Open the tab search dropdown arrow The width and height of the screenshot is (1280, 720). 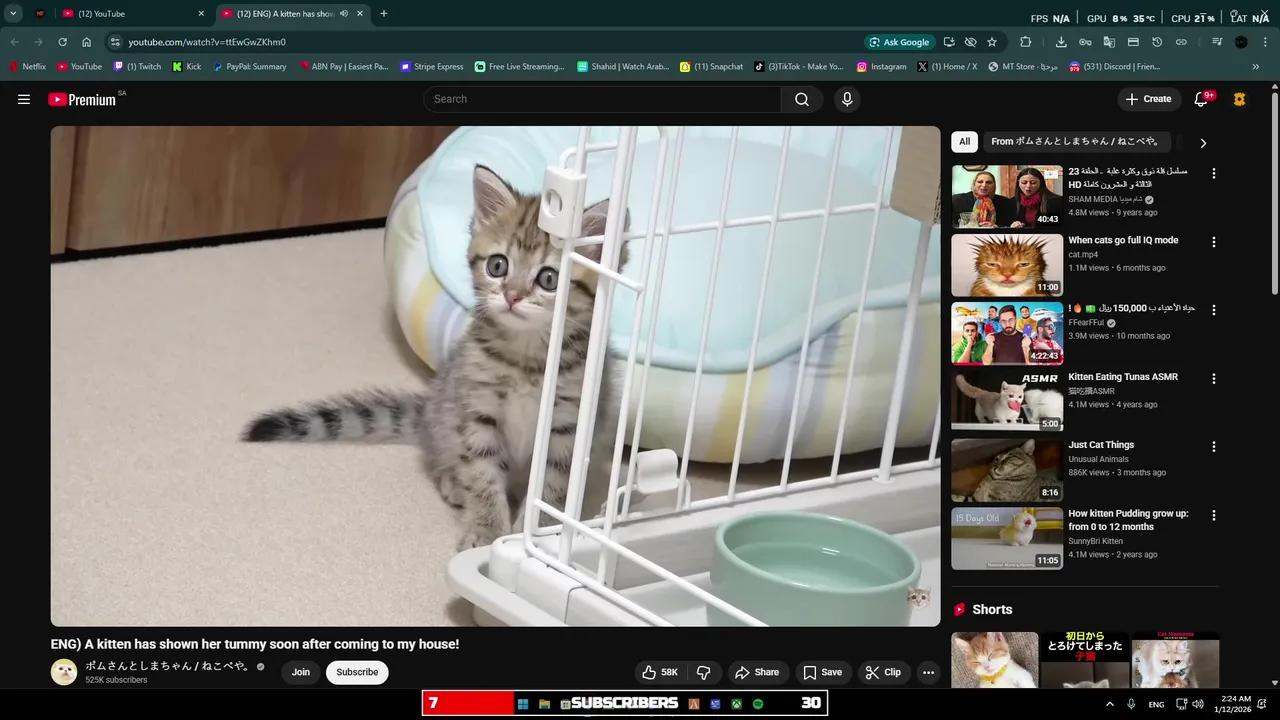(x=13, y=14)
